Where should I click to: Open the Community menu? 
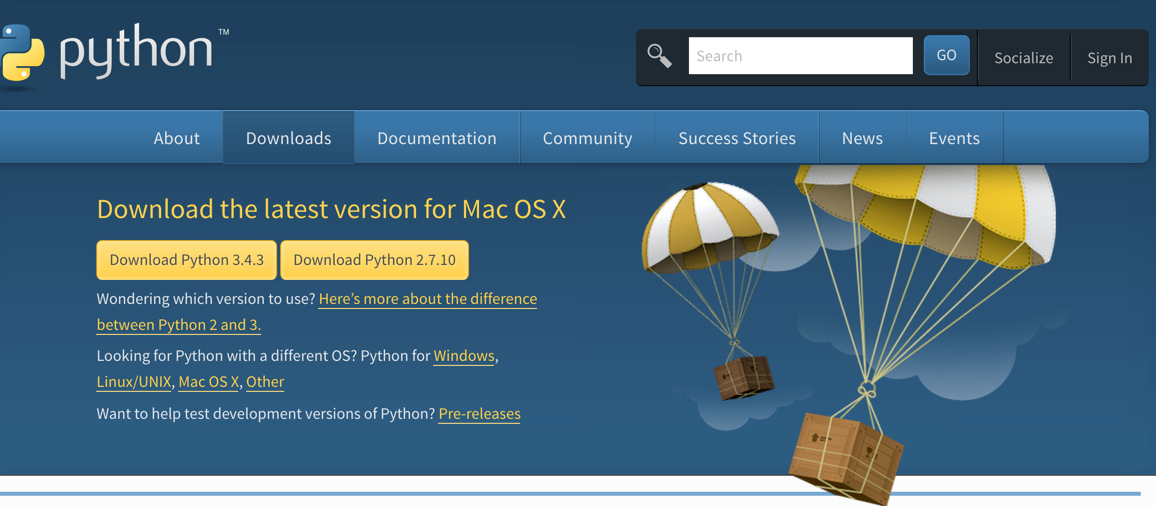pyautogui.click(x=588, y=138)
